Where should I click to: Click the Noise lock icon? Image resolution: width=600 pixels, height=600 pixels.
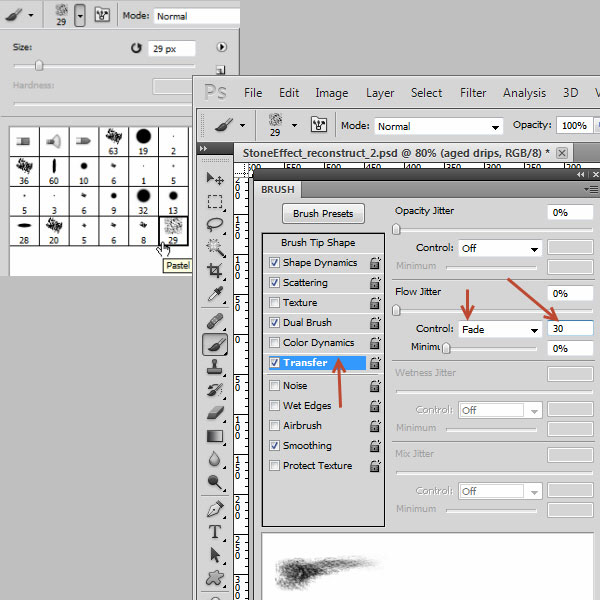point(375,386)
